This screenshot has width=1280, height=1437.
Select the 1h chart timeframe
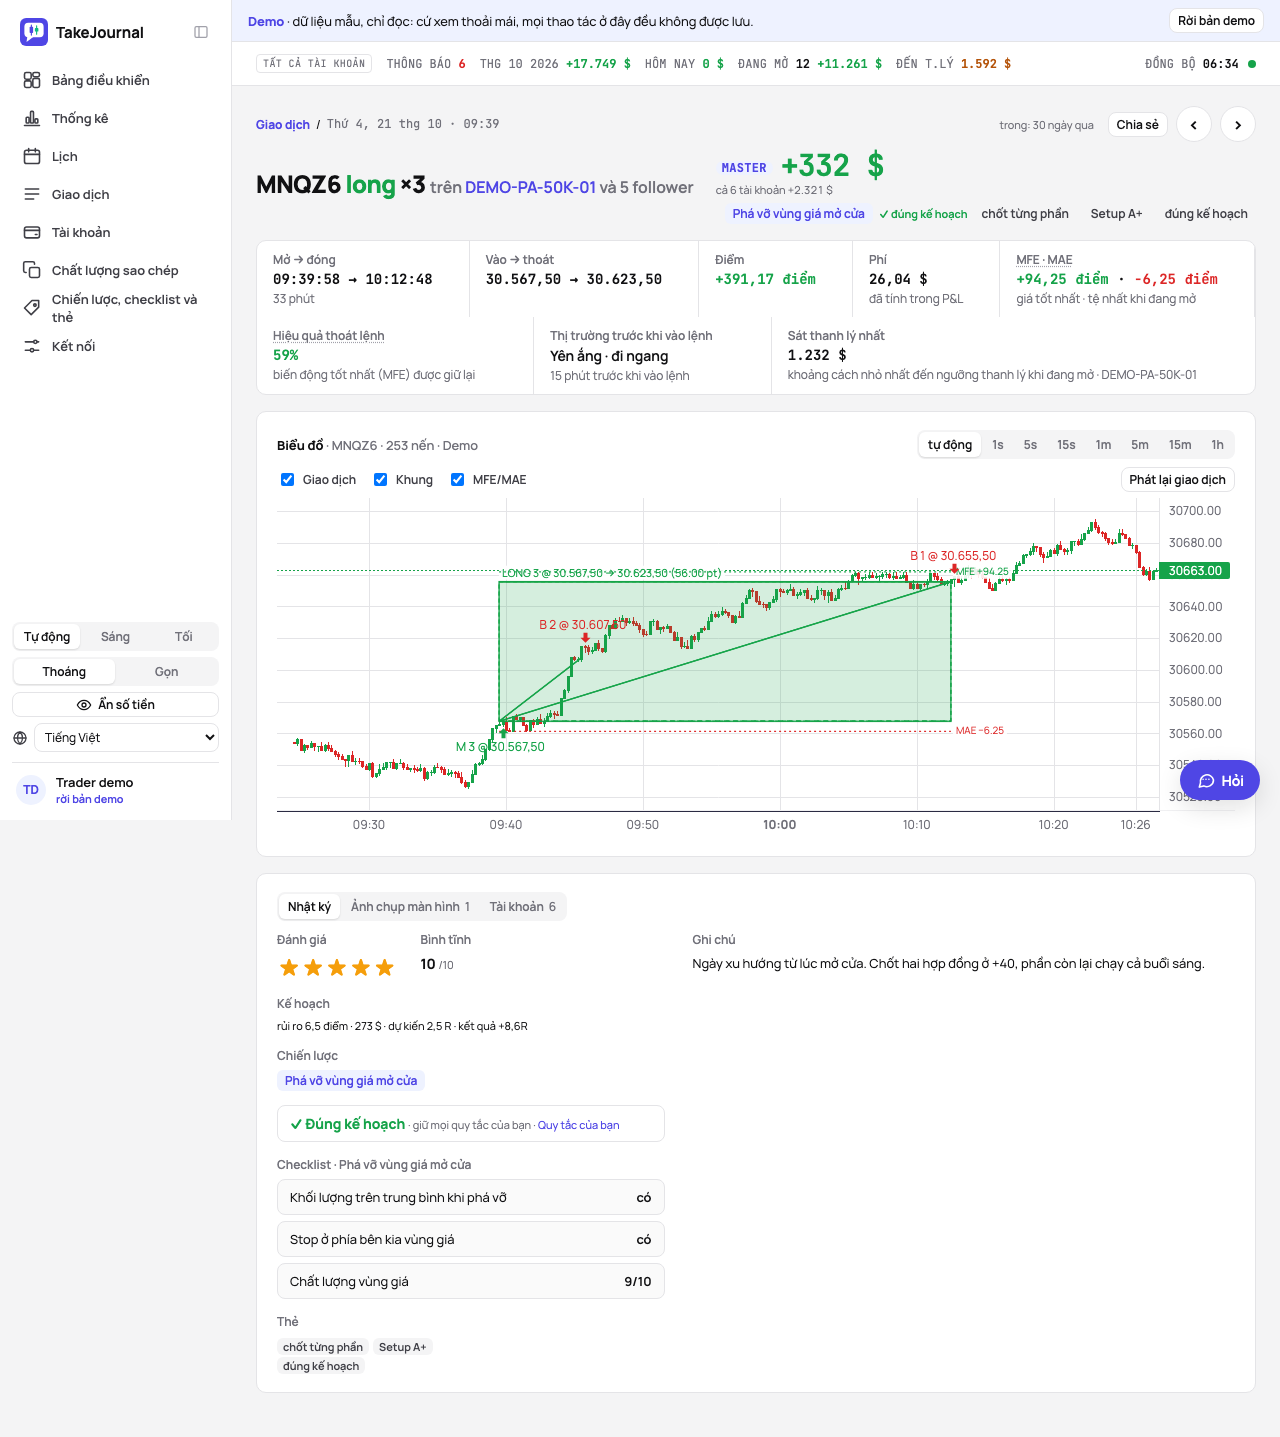[x=1217, y=445]
